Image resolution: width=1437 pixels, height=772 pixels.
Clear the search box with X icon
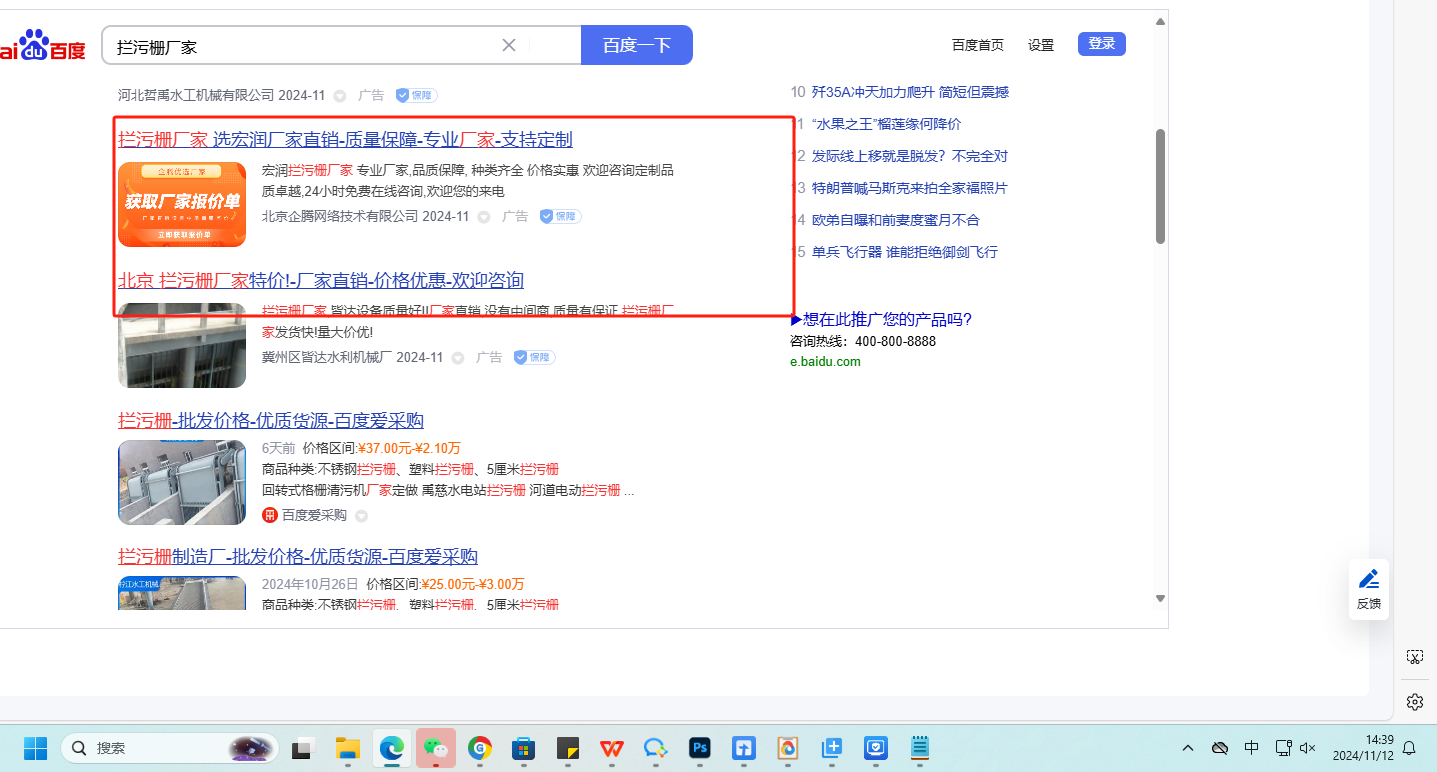click(x=508, y=45)
